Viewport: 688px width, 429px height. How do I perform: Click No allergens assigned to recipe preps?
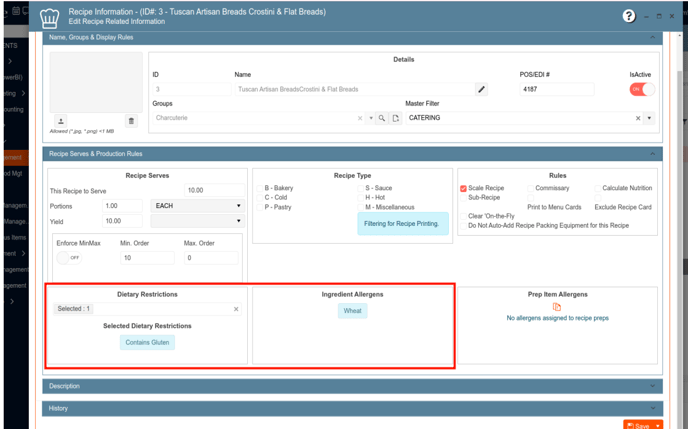tap(557, 318)
